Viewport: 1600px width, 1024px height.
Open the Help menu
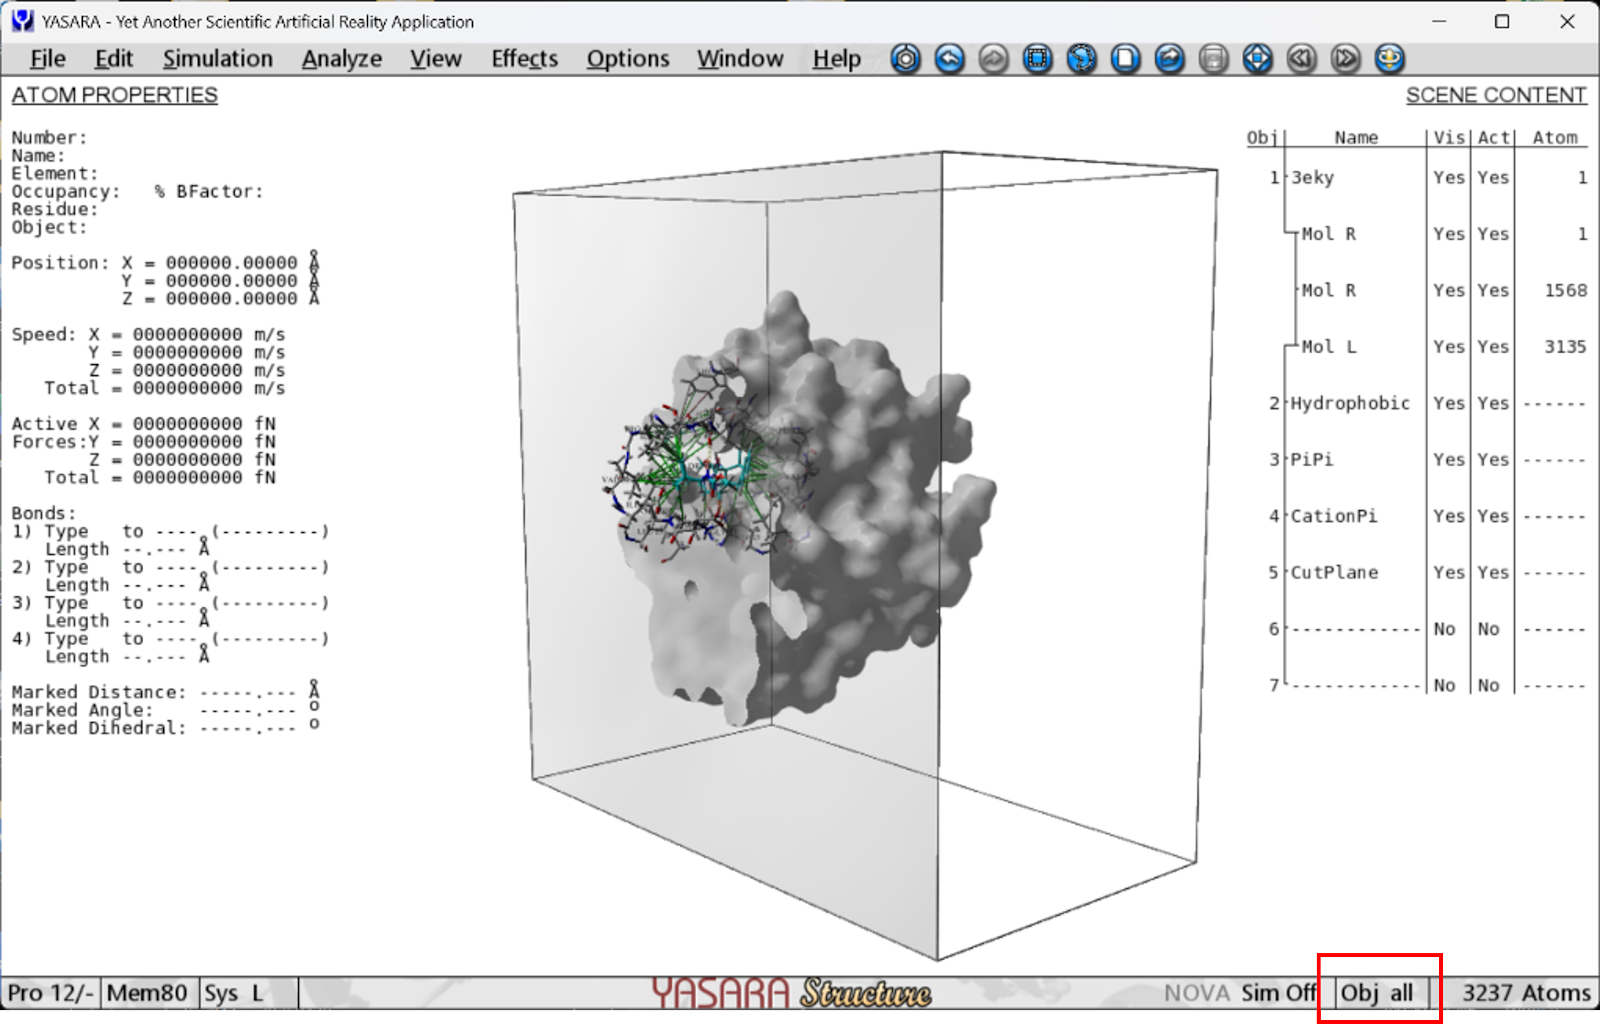pos(837,59)
